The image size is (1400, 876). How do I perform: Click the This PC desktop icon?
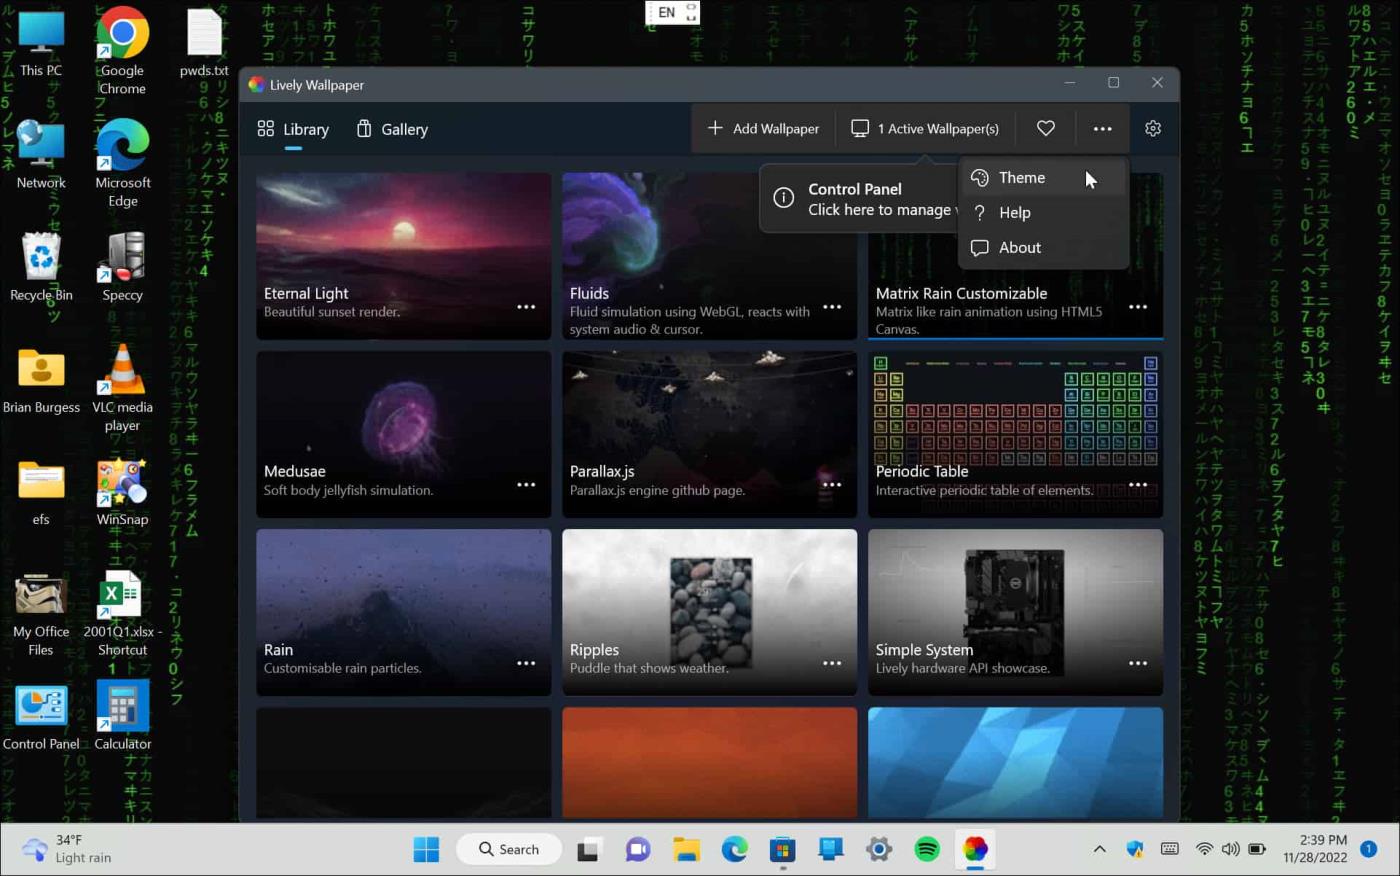[x=41, y=45]
